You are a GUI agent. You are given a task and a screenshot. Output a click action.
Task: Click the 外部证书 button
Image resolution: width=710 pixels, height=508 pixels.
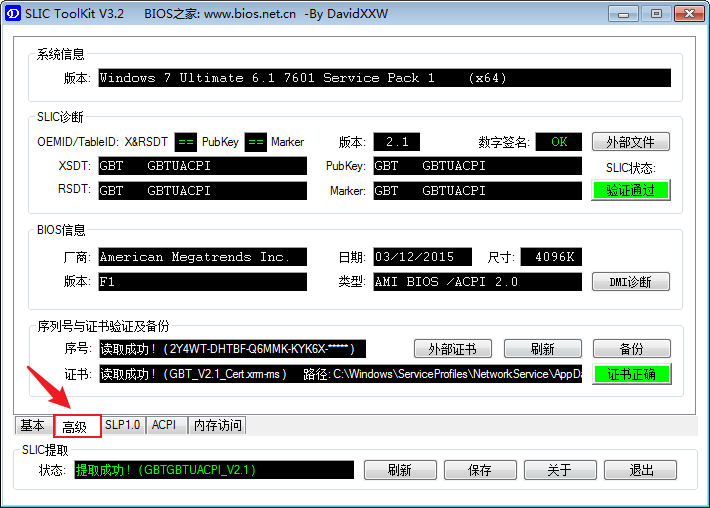(452, 349)
